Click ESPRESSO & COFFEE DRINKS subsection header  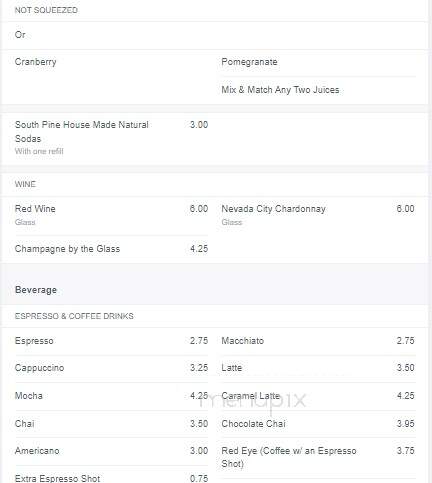74,316
